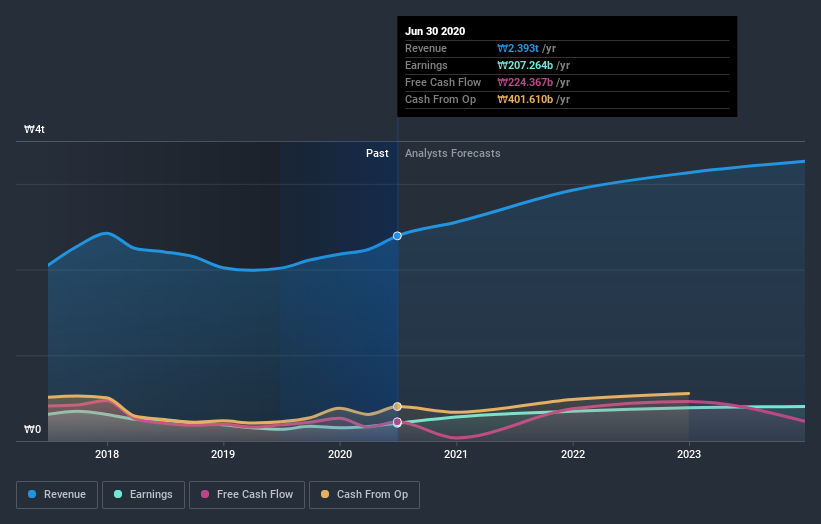Image resolution: width=821 pixels, height=524 pixels.
Task: Toggle the Cash From Op legend button
Action: pyautogui.click(x=364, y=495)
